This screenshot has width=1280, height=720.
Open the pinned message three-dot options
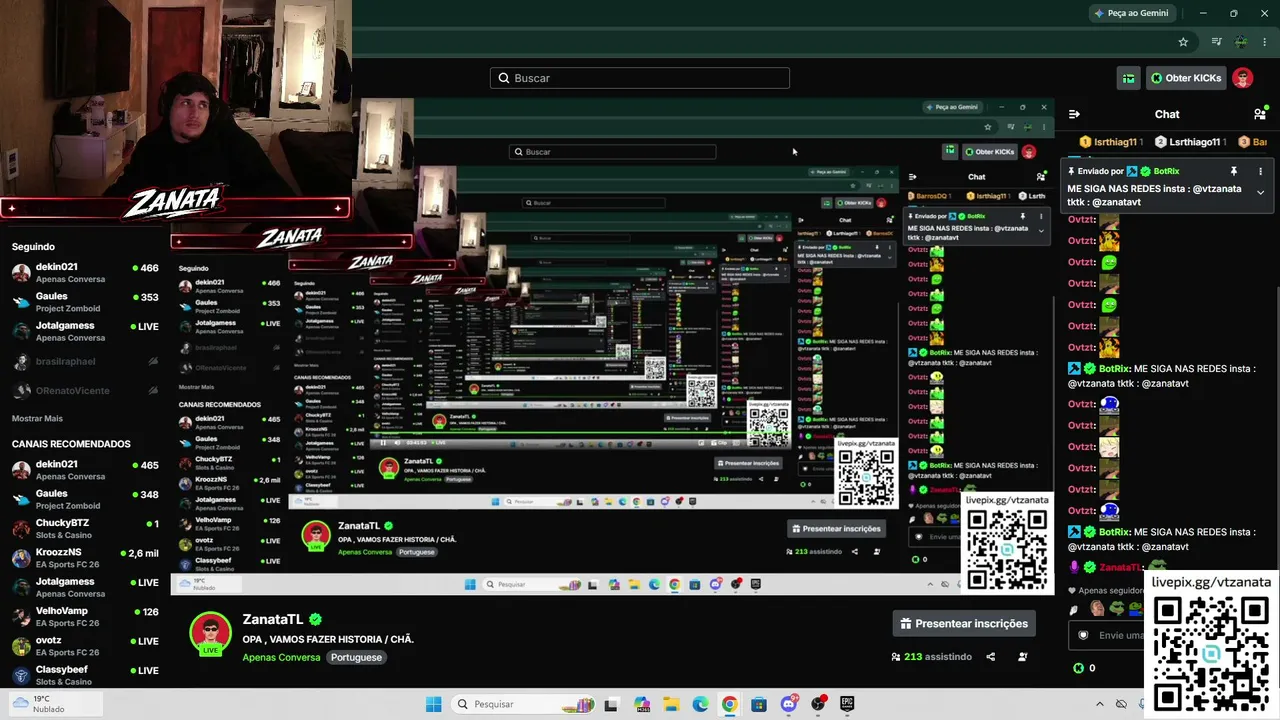(x=1260, y=171)
